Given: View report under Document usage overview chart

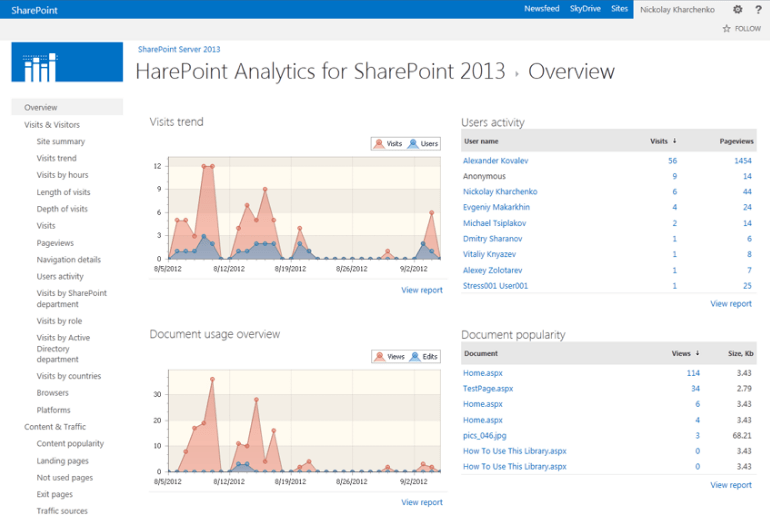Looking at the screenshot, I should point(422,502).
